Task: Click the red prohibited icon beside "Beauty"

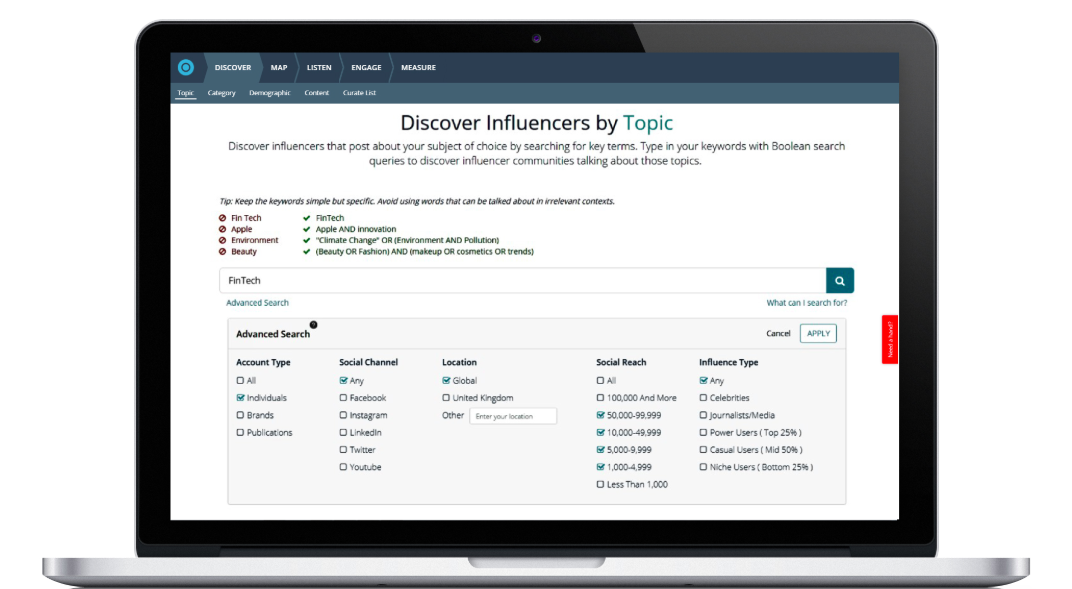Action: click(222, 251)
